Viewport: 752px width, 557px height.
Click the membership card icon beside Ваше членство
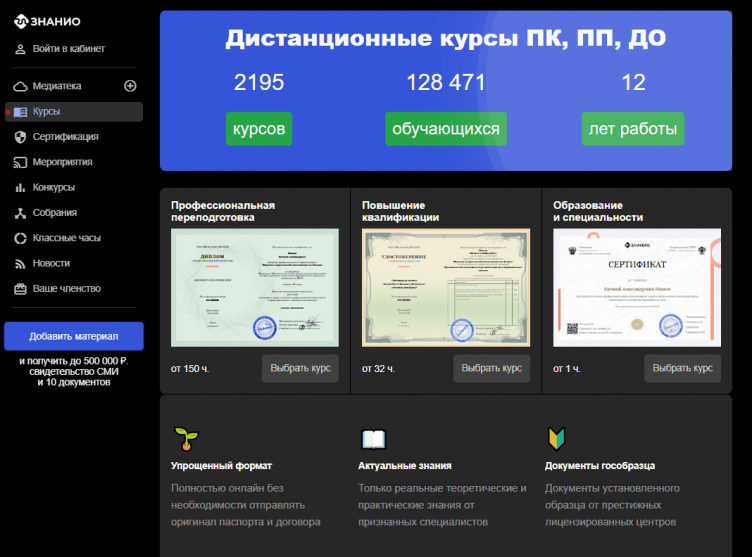[20, 289]
